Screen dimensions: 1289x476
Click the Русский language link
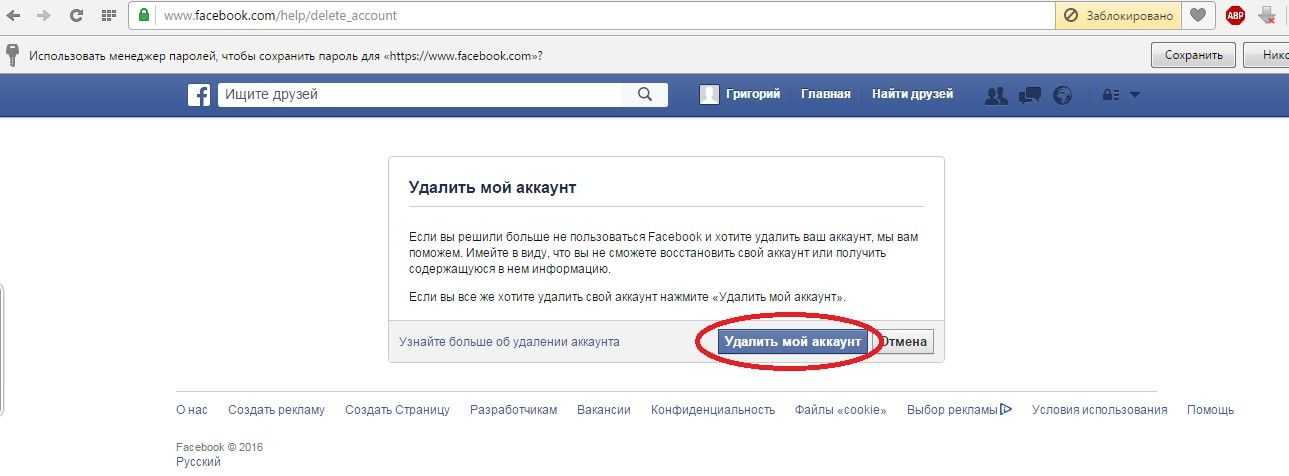click(x=198, y=462)
